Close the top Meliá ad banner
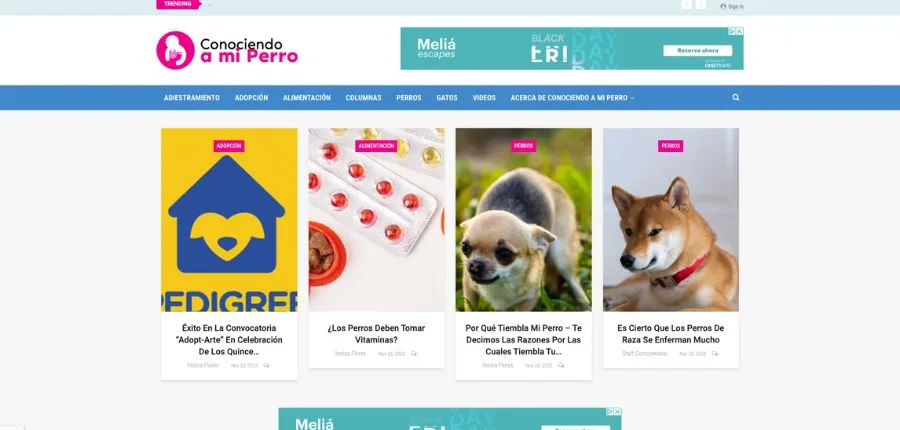Screen dimensions: 900x430 (x=740, y=31)
